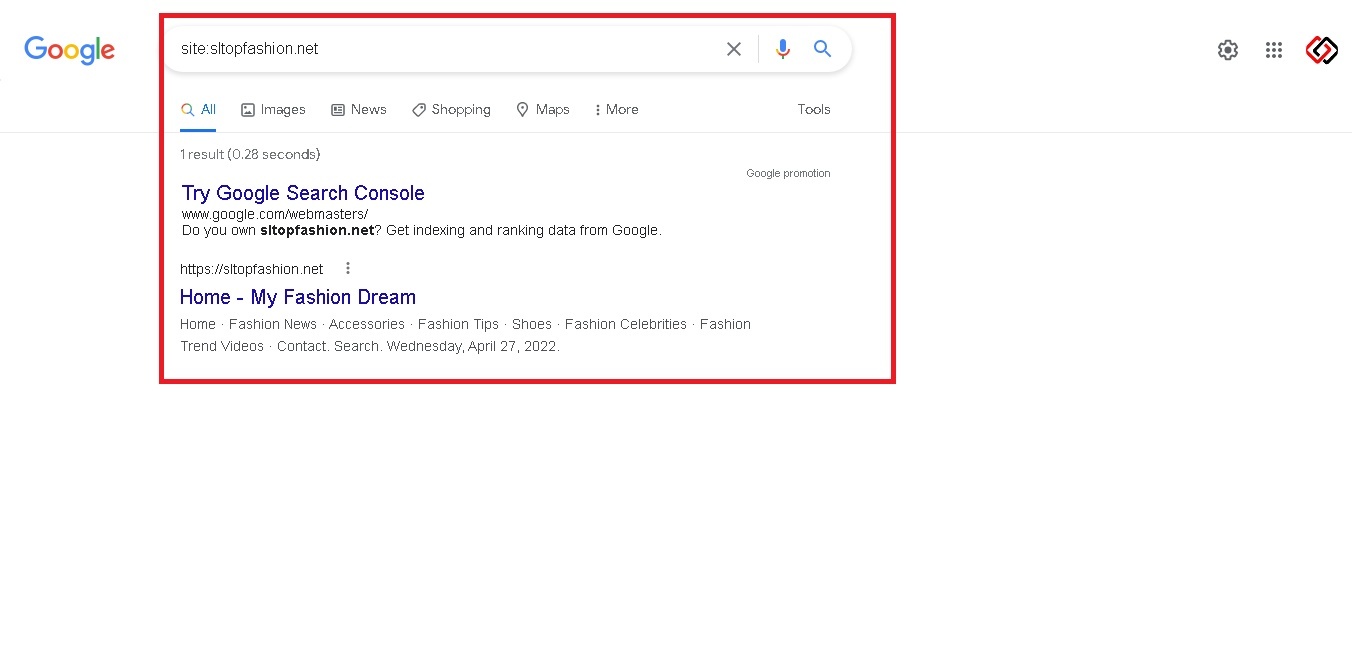Open the Tools options
This screenshot has height=662, width=1352.
pos(814,110)
